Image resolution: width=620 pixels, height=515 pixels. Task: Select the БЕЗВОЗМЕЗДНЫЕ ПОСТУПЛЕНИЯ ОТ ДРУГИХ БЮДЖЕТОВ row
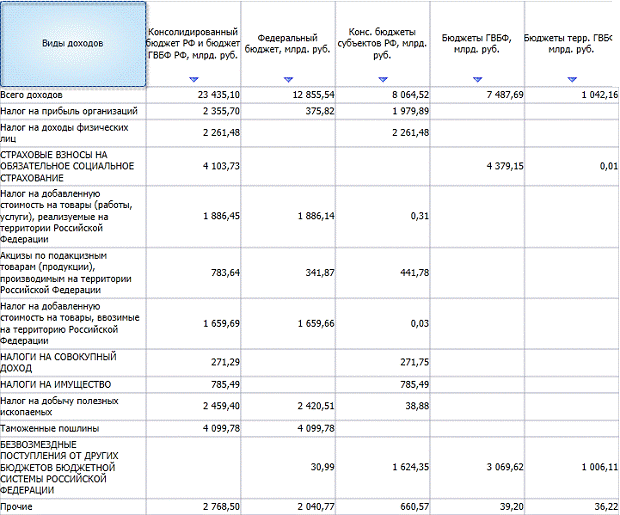click(x=59, y=468)
